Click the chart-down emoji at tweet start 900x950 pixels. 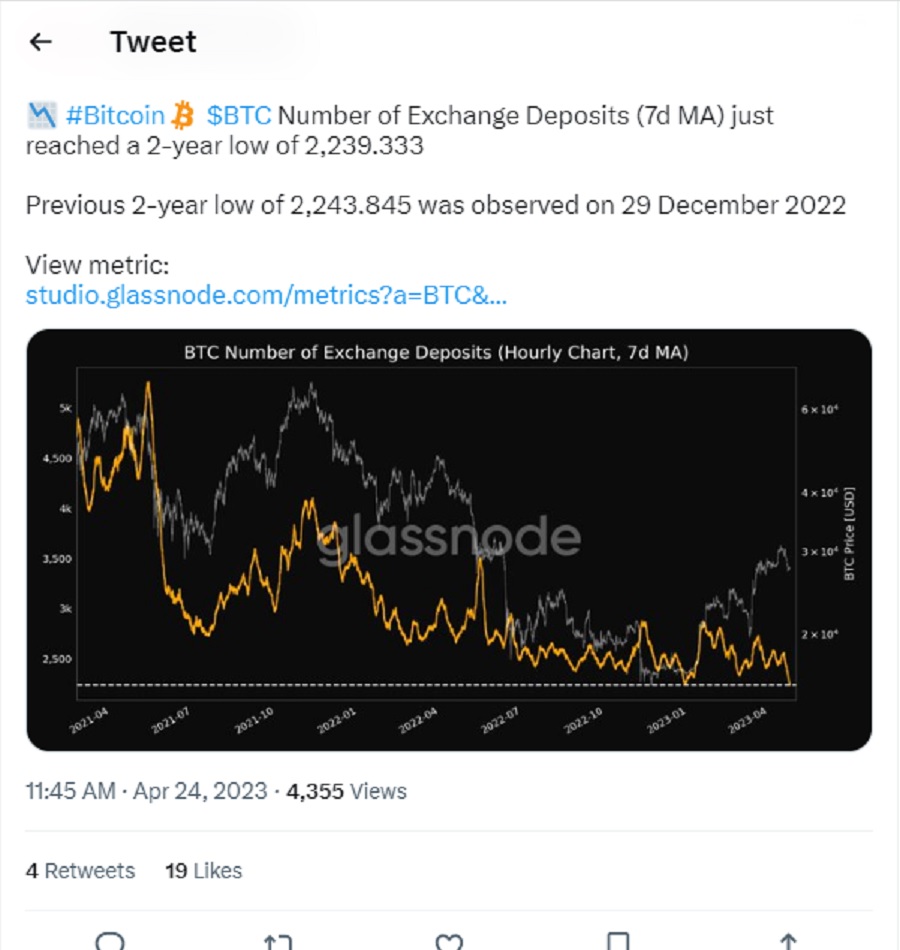click(x=42, y=115)
